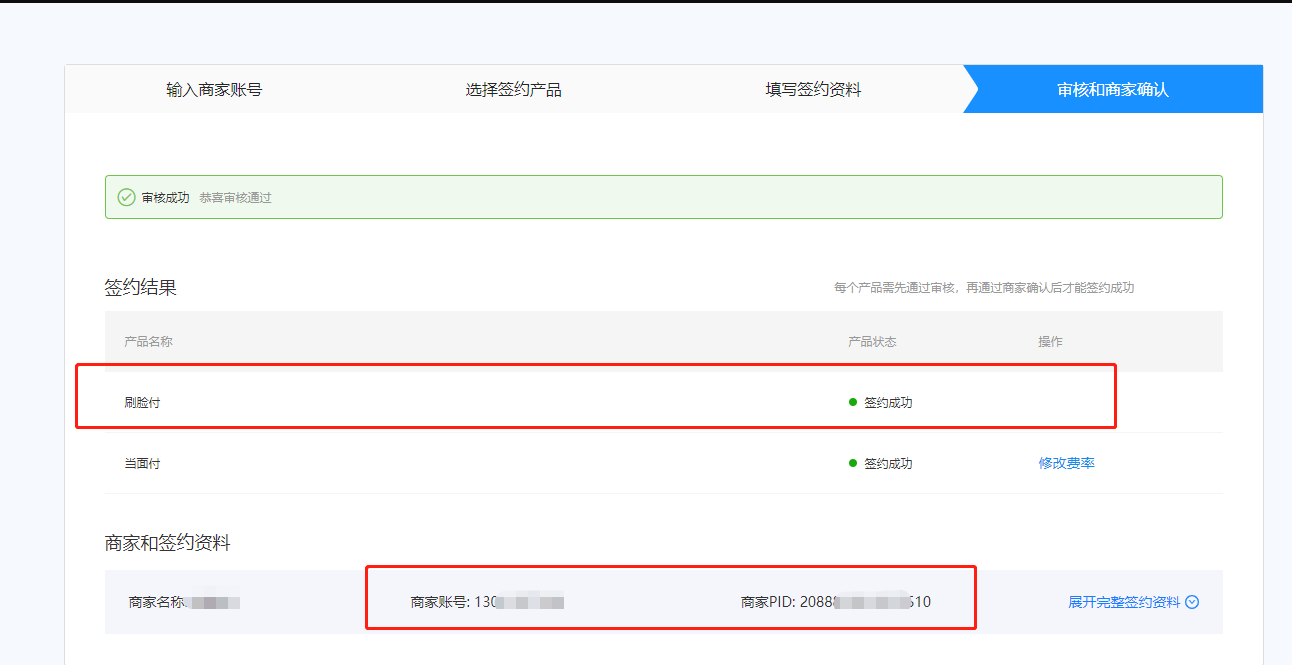
Task: Click 签约成功 status in the 刷脸付 row
Action: pyautogui.click(x=888, y=403)
